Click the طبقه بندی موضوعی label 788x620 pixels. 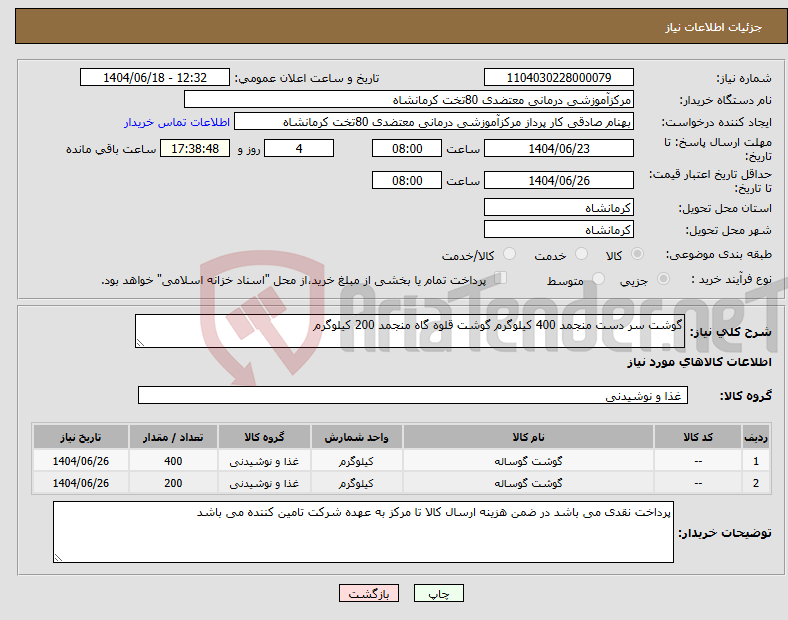(x=719, y=254)
